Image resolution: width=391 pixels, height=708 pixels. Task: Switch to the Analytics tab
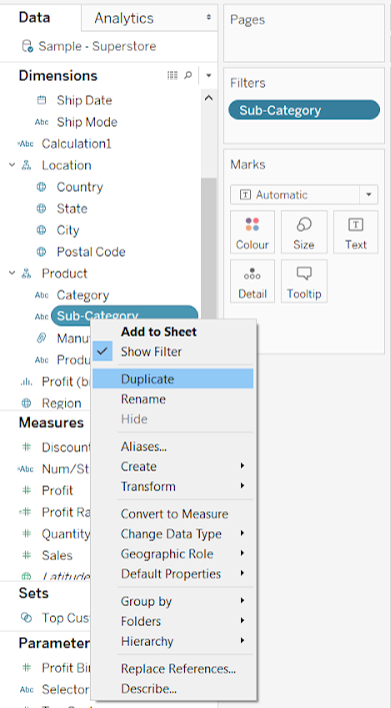(x=124, y=18)
